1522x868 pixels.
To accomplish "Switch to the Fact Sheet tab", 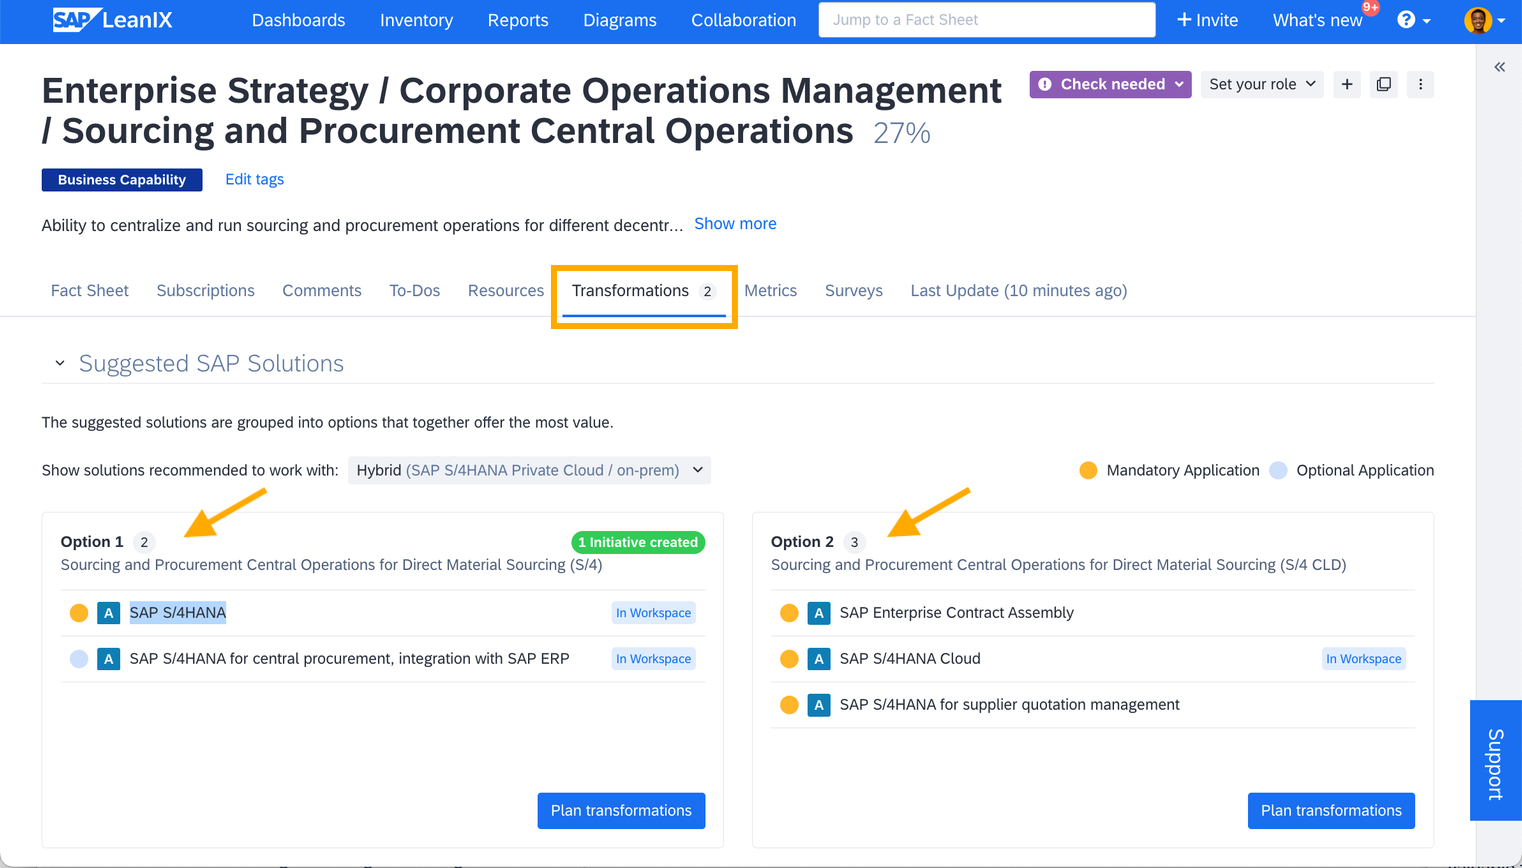I will point(89,291).
